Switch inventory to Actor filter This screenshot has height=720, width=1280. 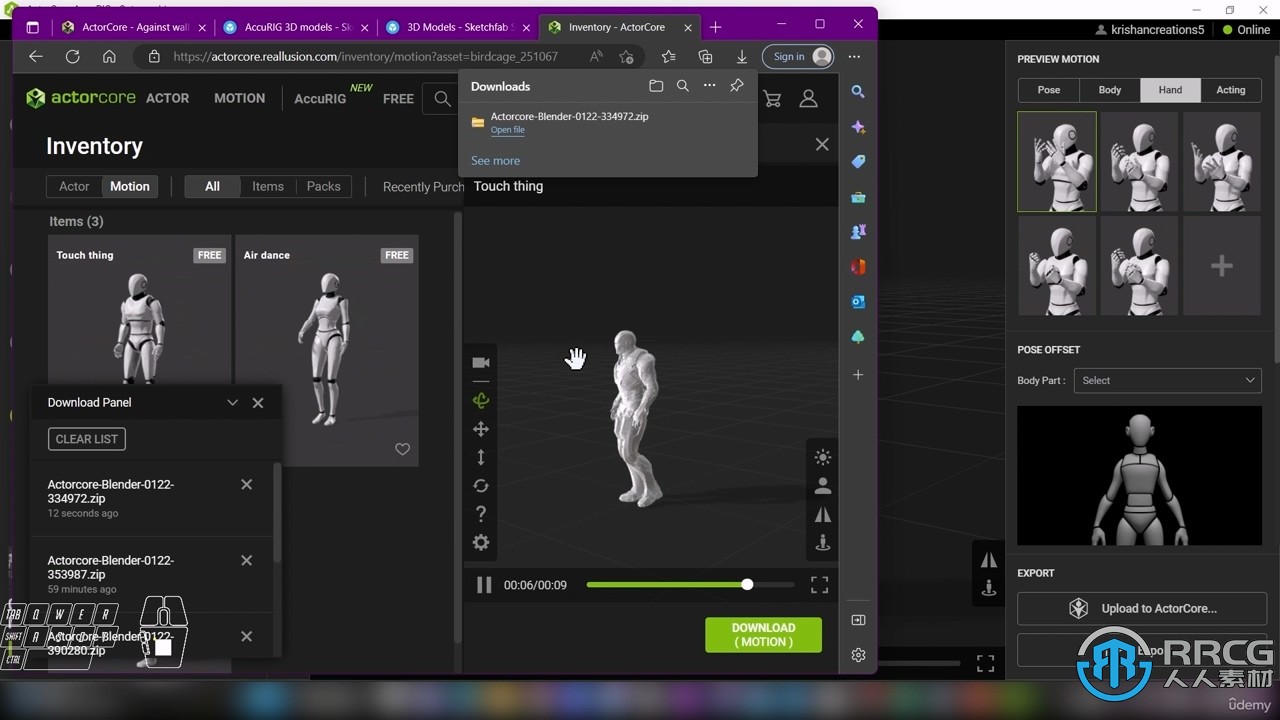tap(74, 186)
